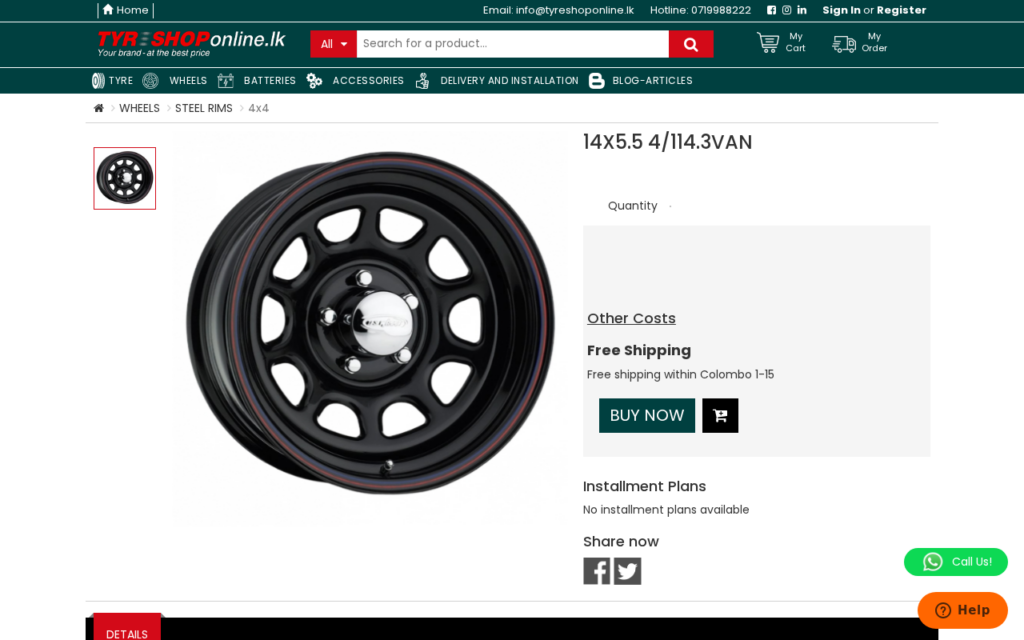This screenshot has width=1024, height=640.
Task: Click the Facebook icon in top bar
Action: (x=771, y=10)
